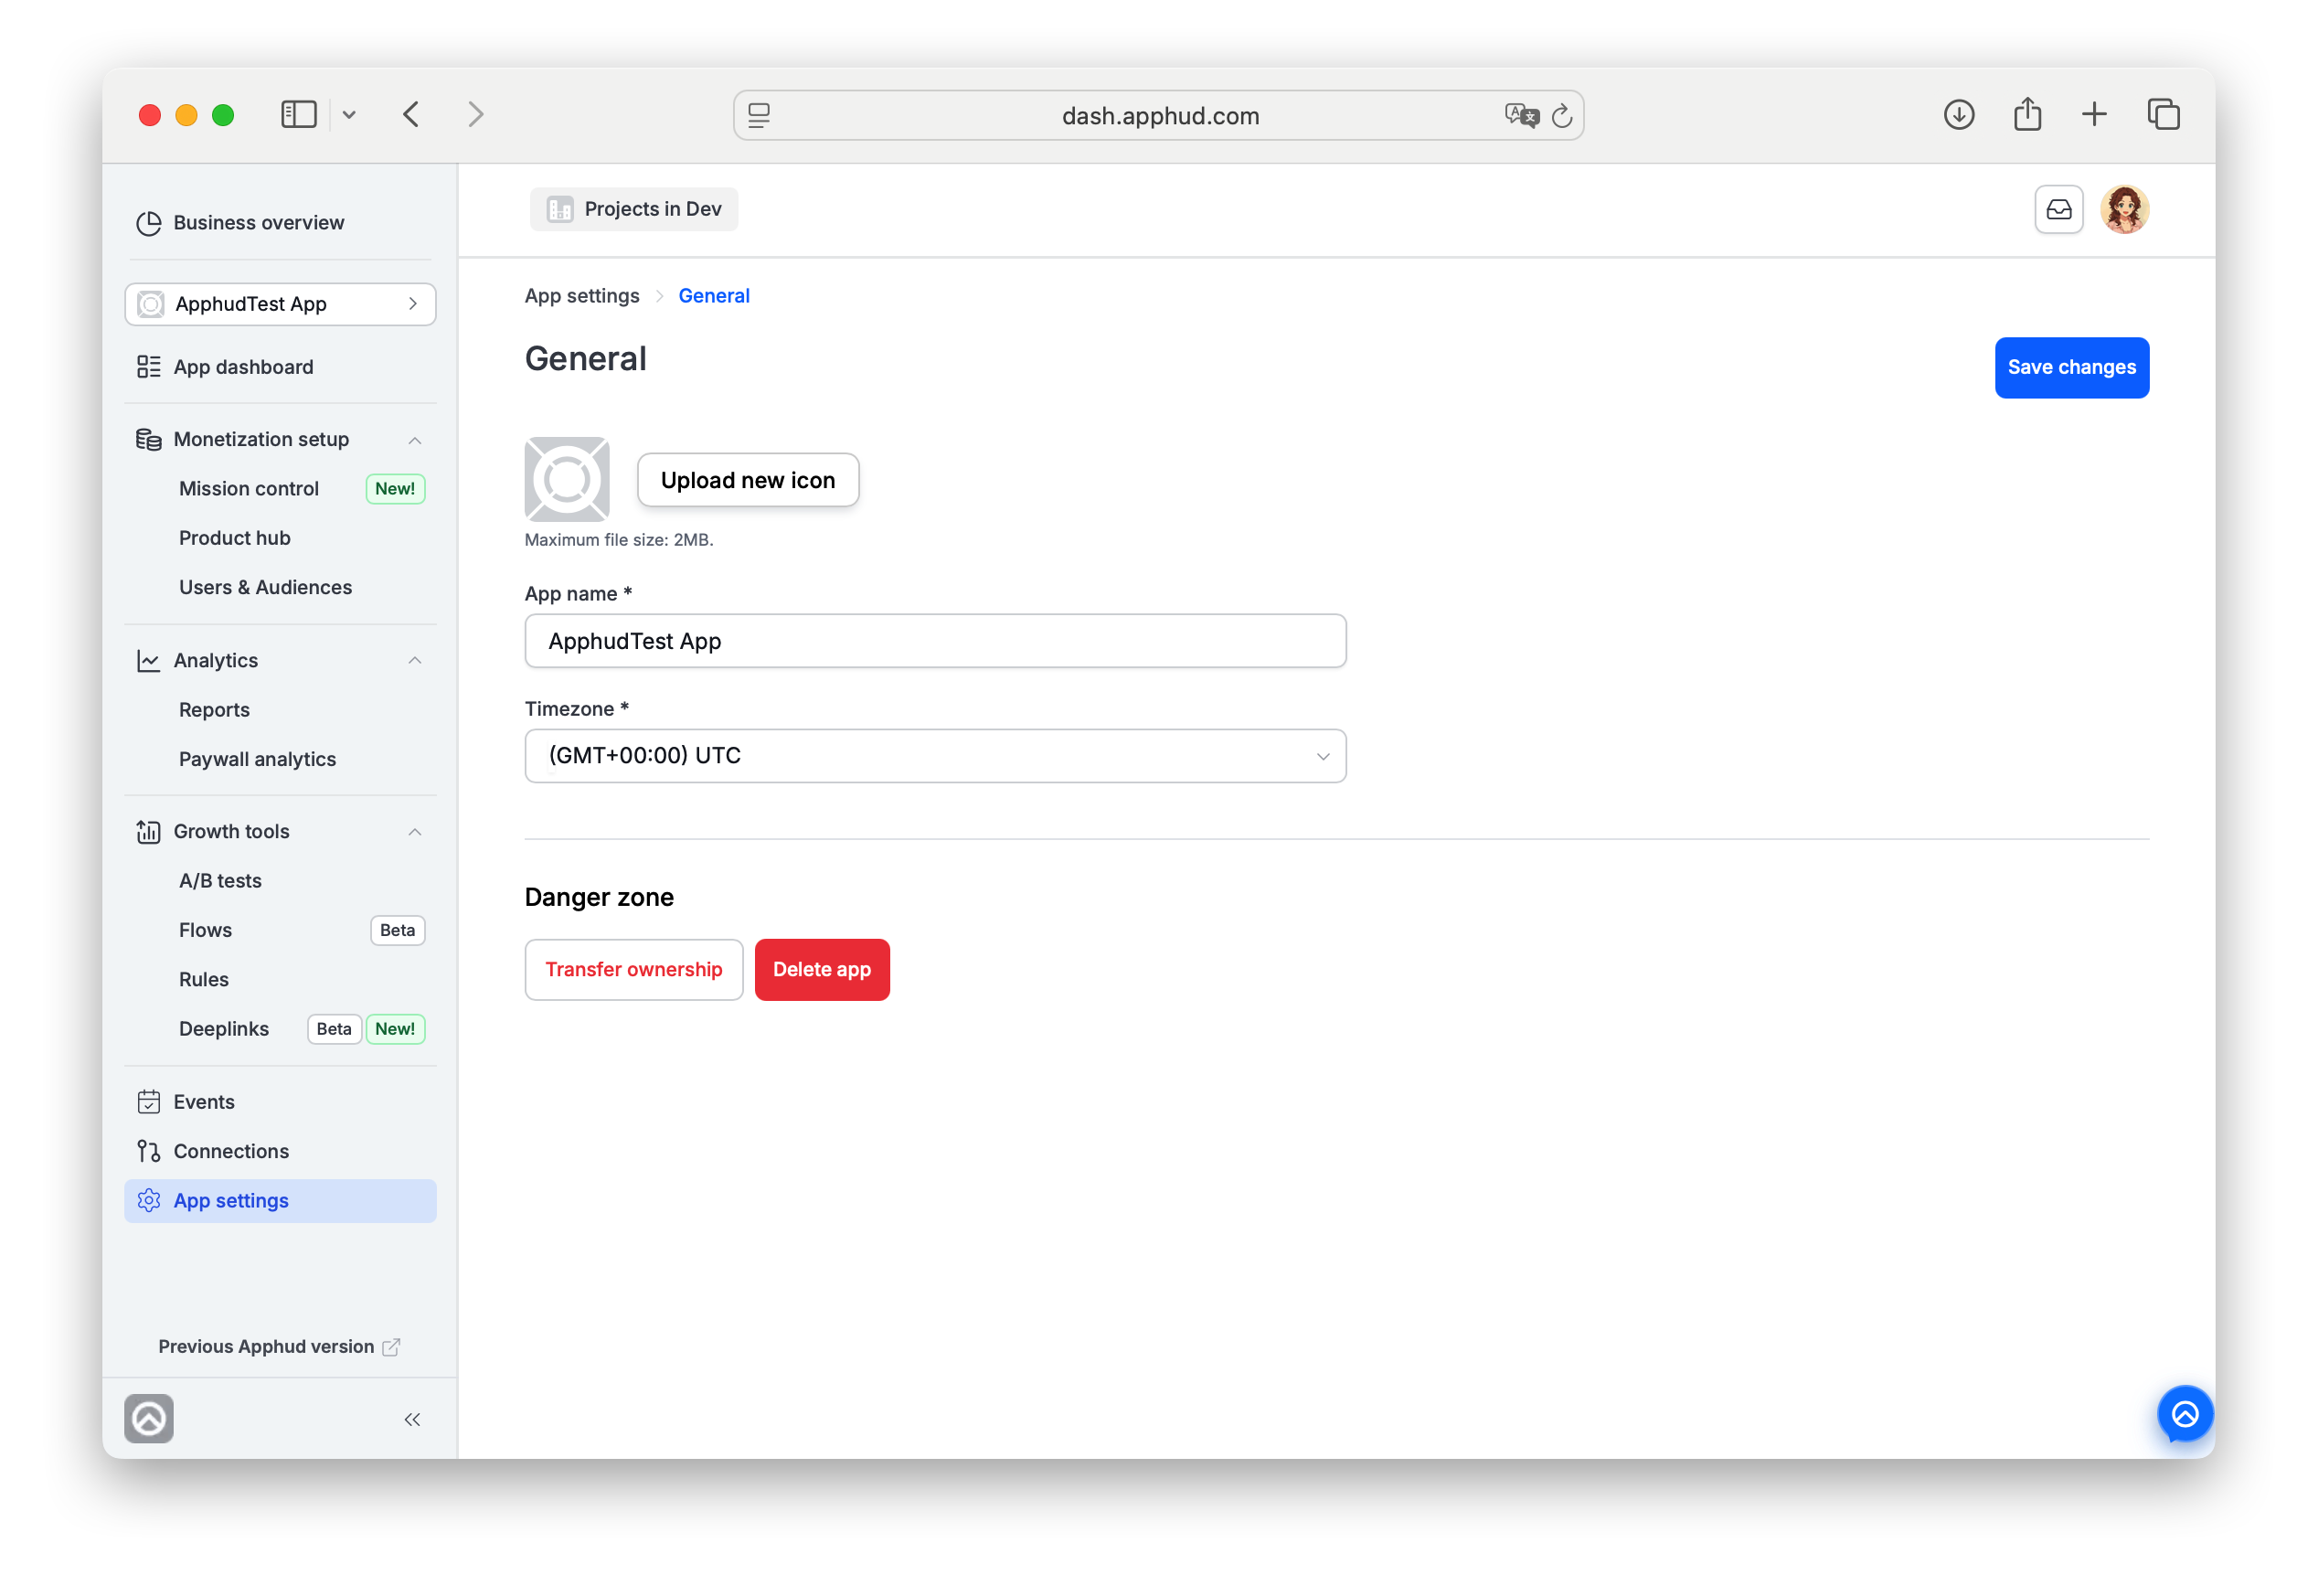This screenshot has width=2318, height=1596.
Task: Collapse the Monetization setup section
Action: (x=415, y=440)
